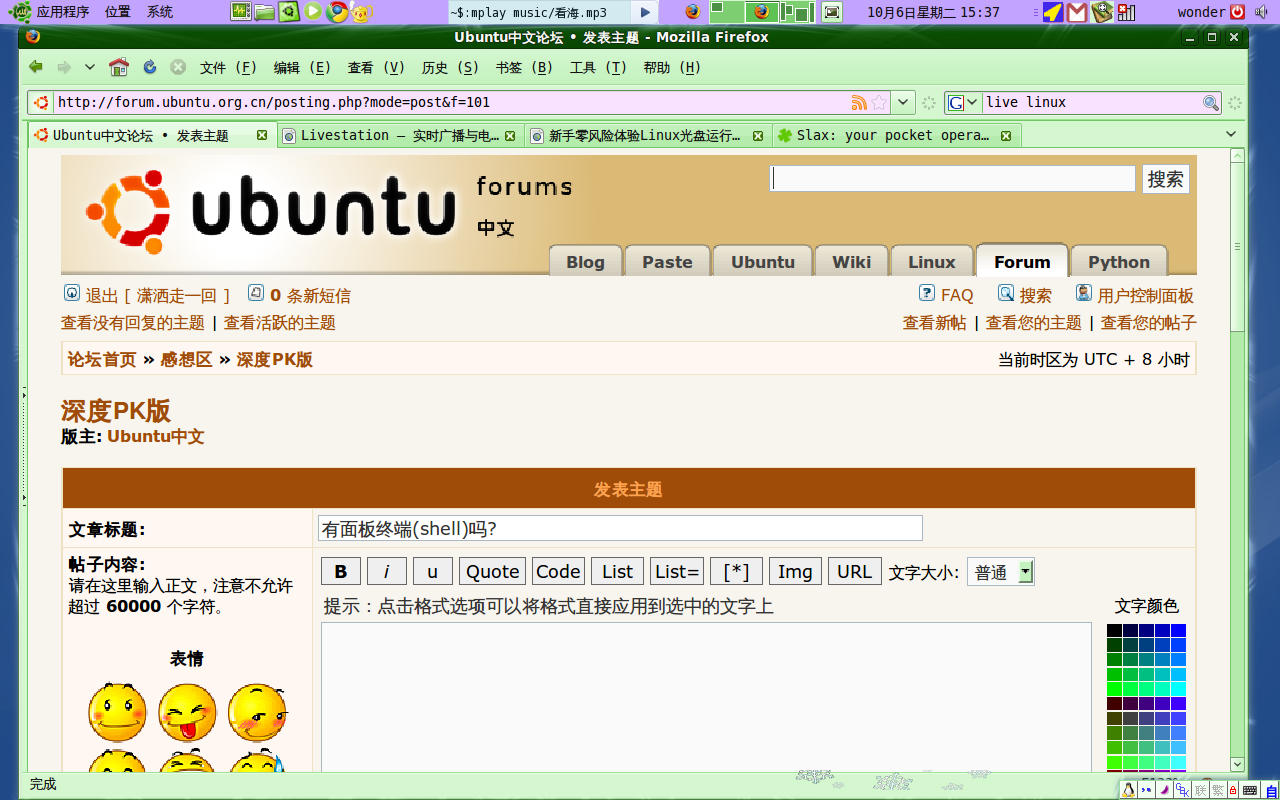
Task: Open the Wiki site tab
Action: (852, 261)
